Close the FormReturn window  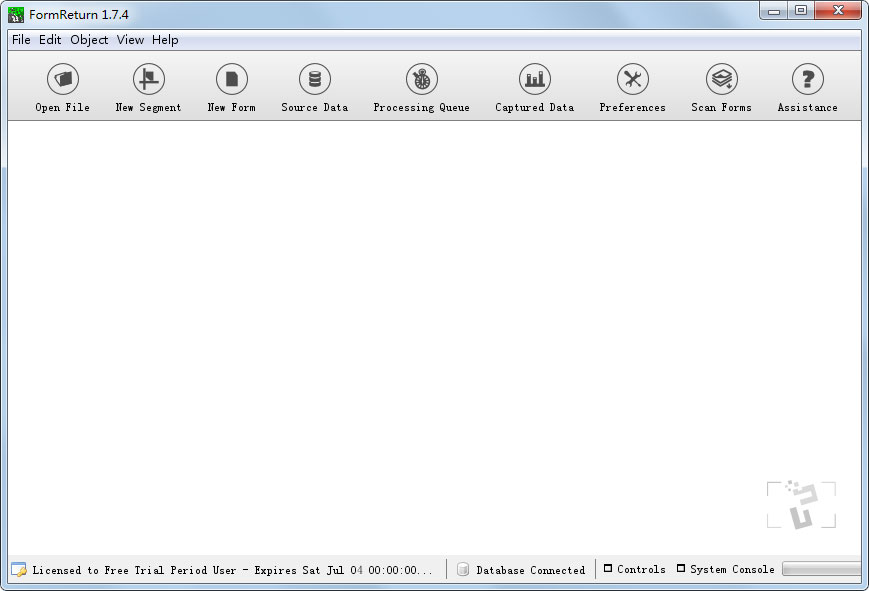tap(838, 11)
